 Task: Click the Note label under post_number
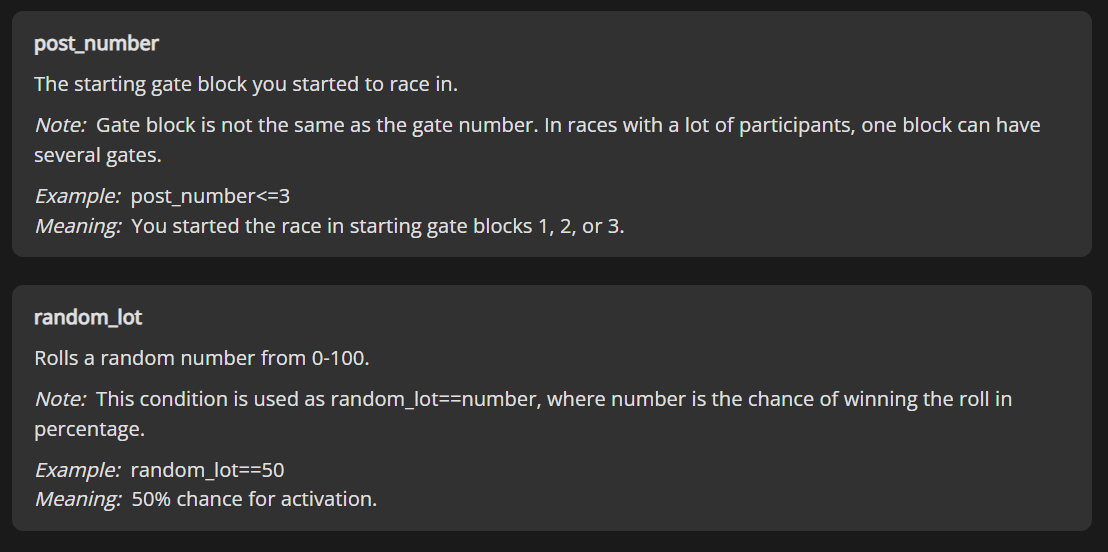click(60, 126)
